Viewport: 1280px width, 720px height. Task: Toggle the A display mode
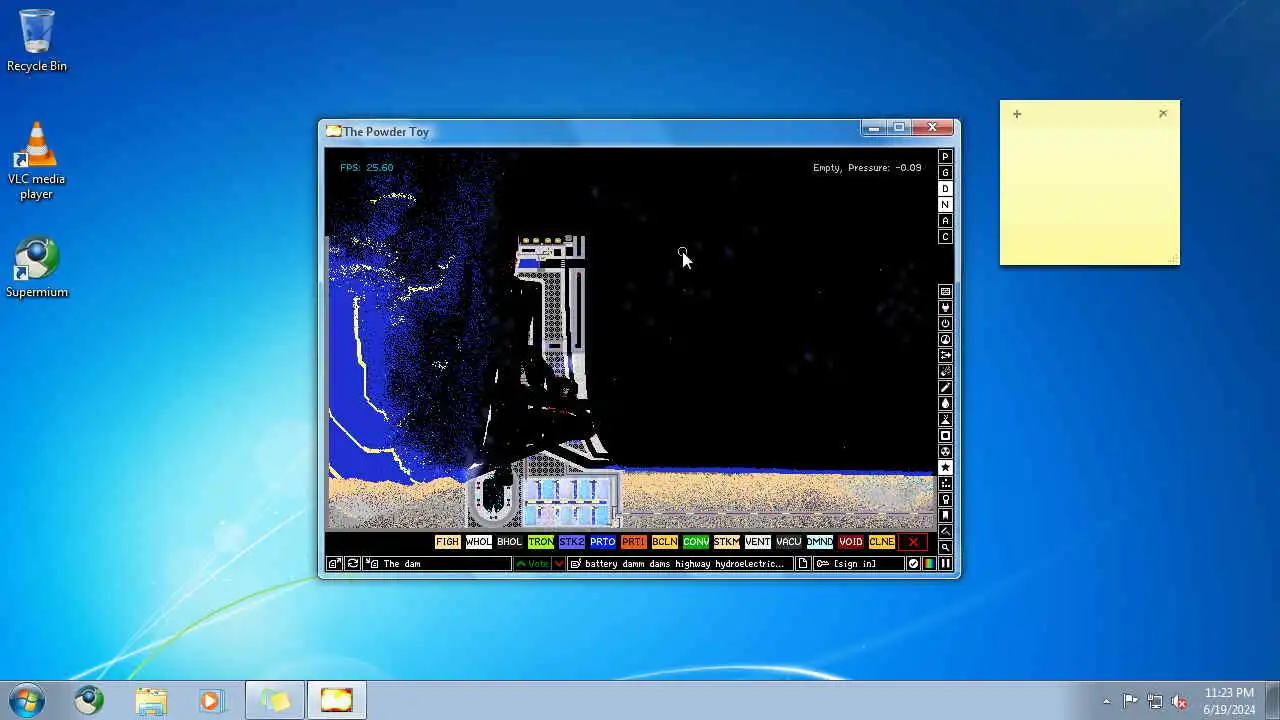pyautogui.click(x=945, y=221)
